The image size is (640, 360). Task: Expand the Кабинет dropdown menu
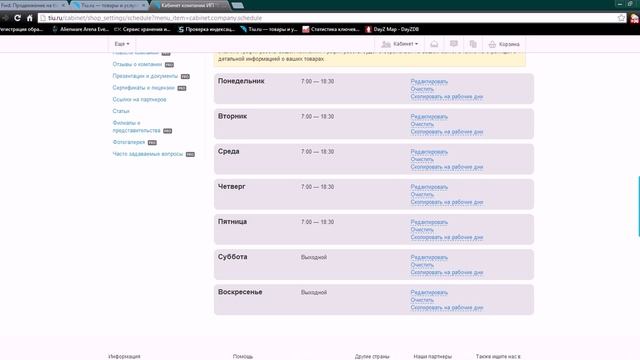point(400,44)
